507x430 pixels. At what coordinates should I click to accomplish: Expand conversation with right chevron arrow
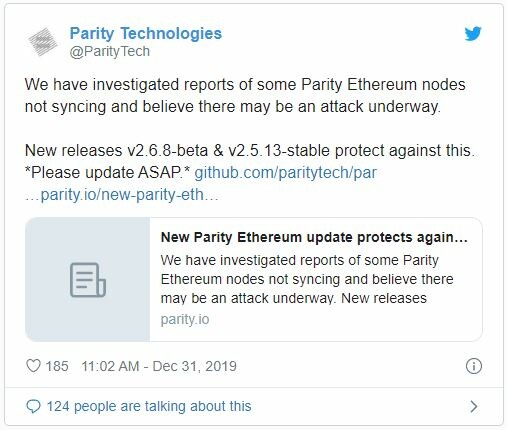point(474,406)
